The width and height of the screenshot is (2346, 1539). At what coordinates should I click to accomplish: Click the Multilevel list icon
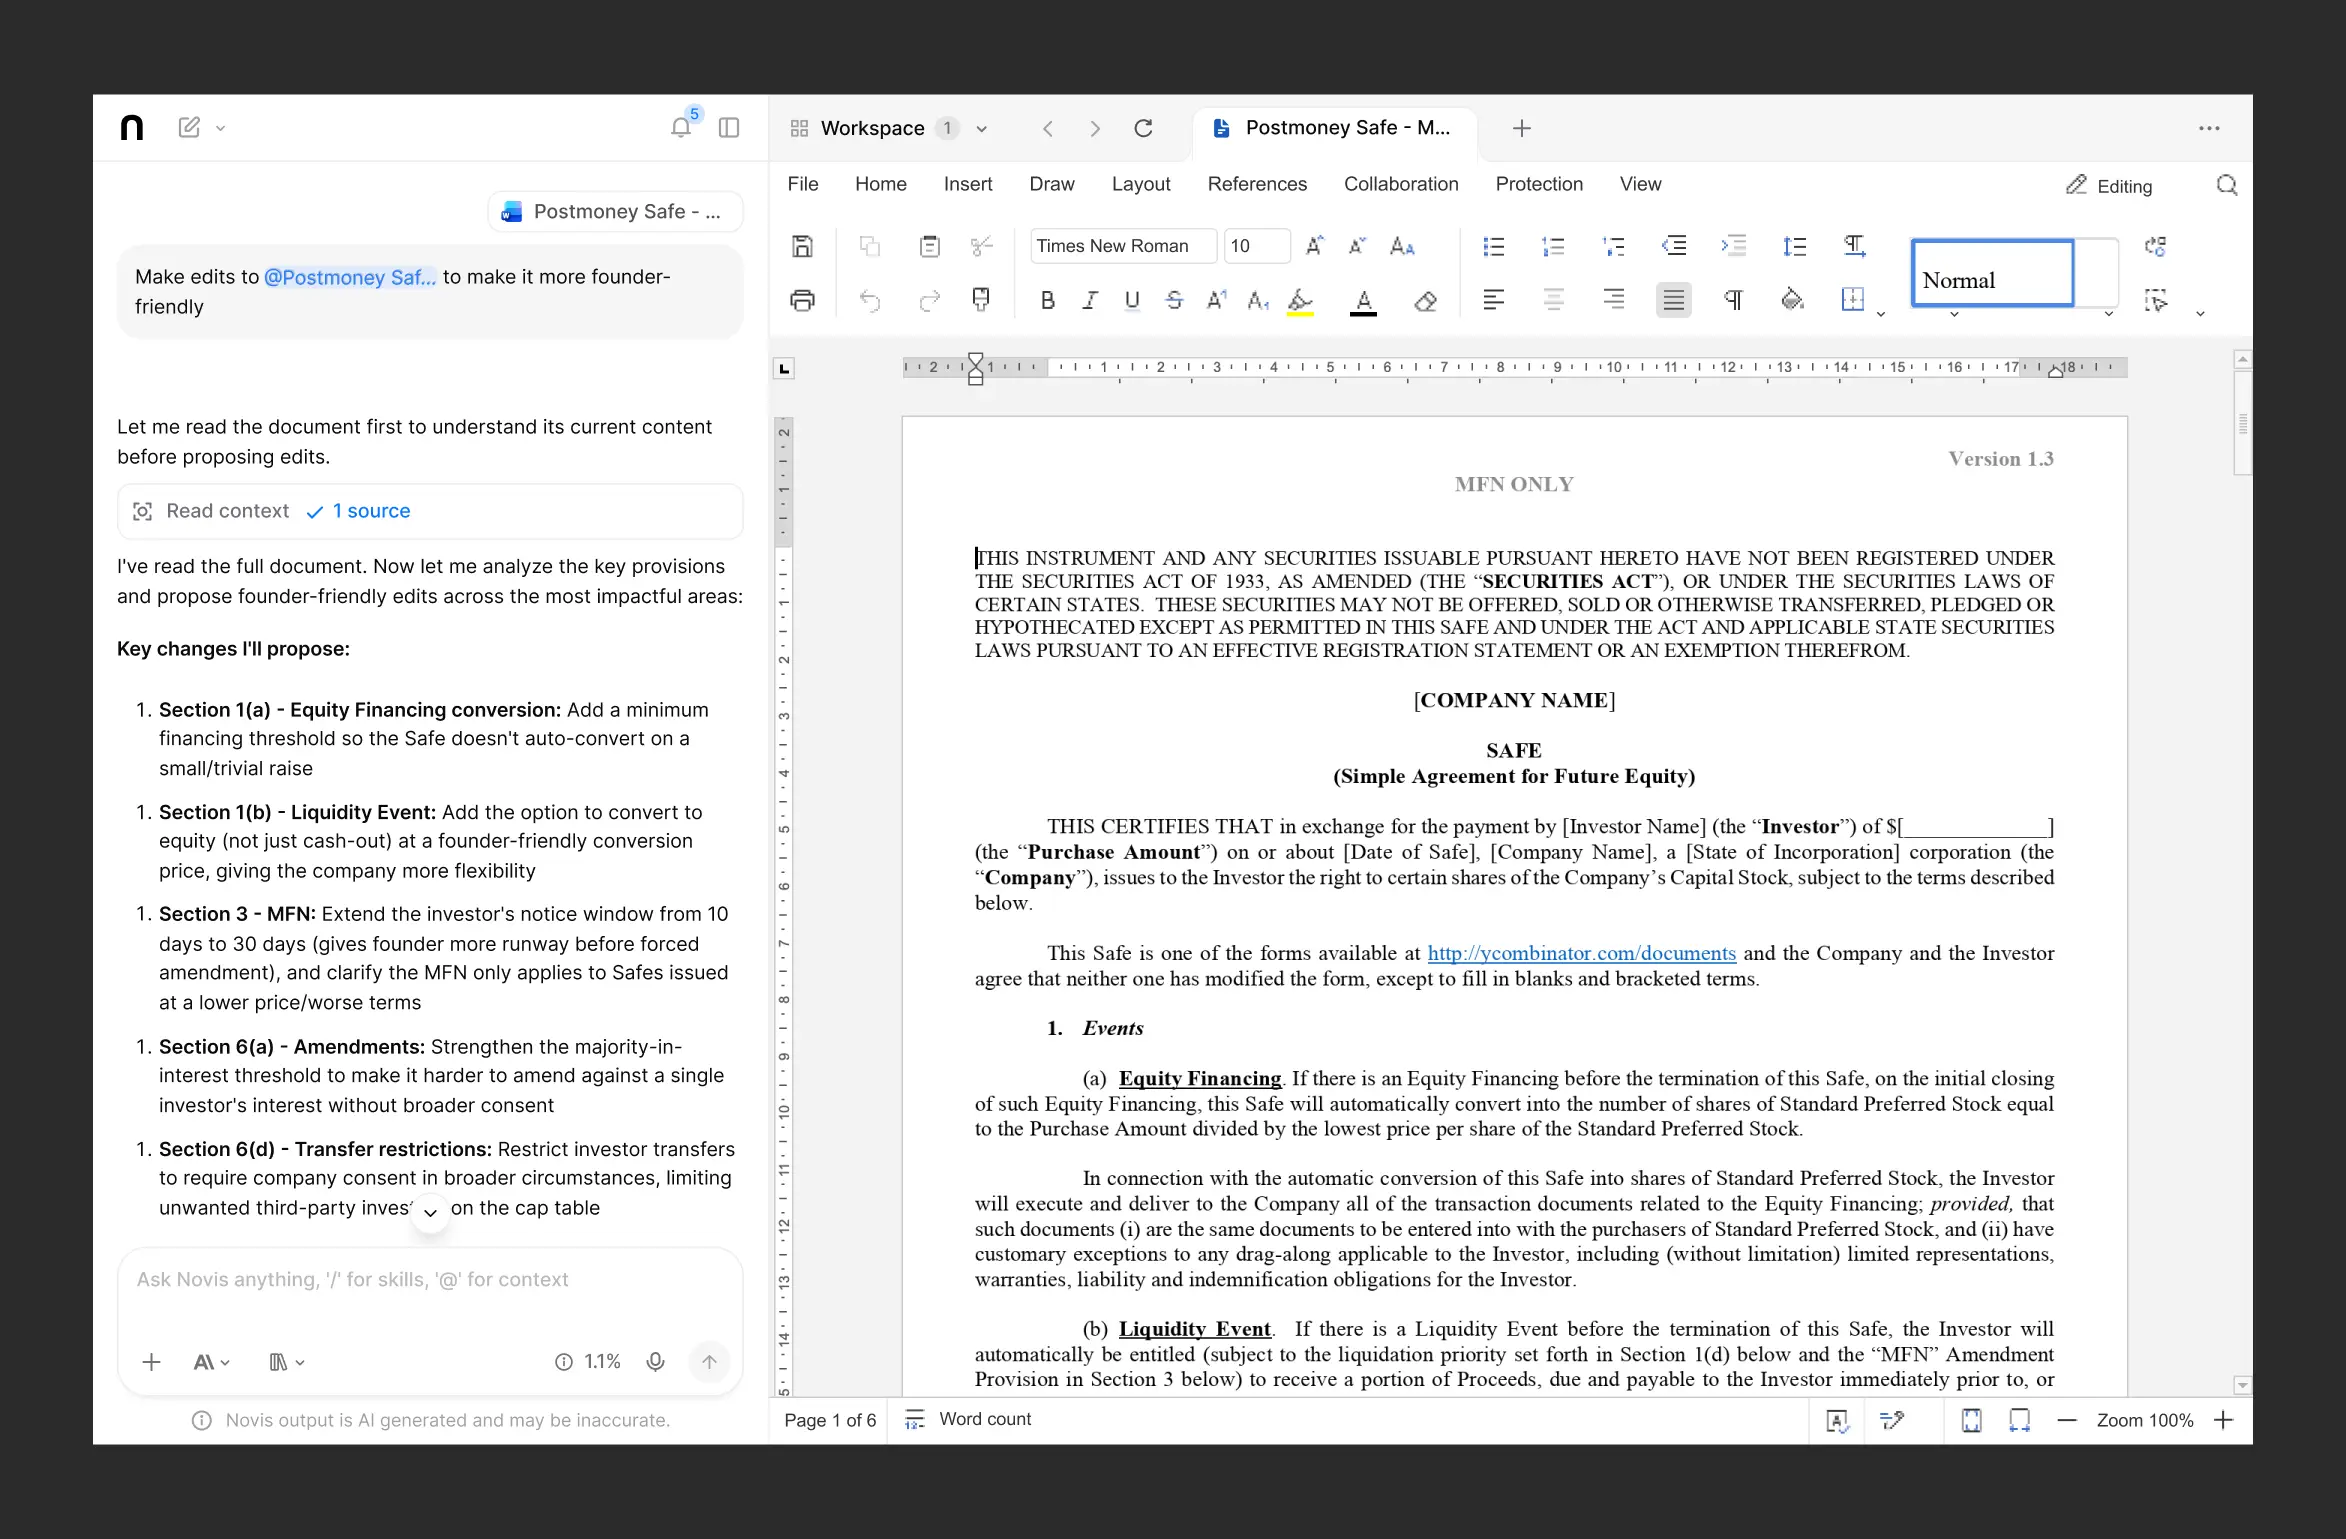[1613, 246]
